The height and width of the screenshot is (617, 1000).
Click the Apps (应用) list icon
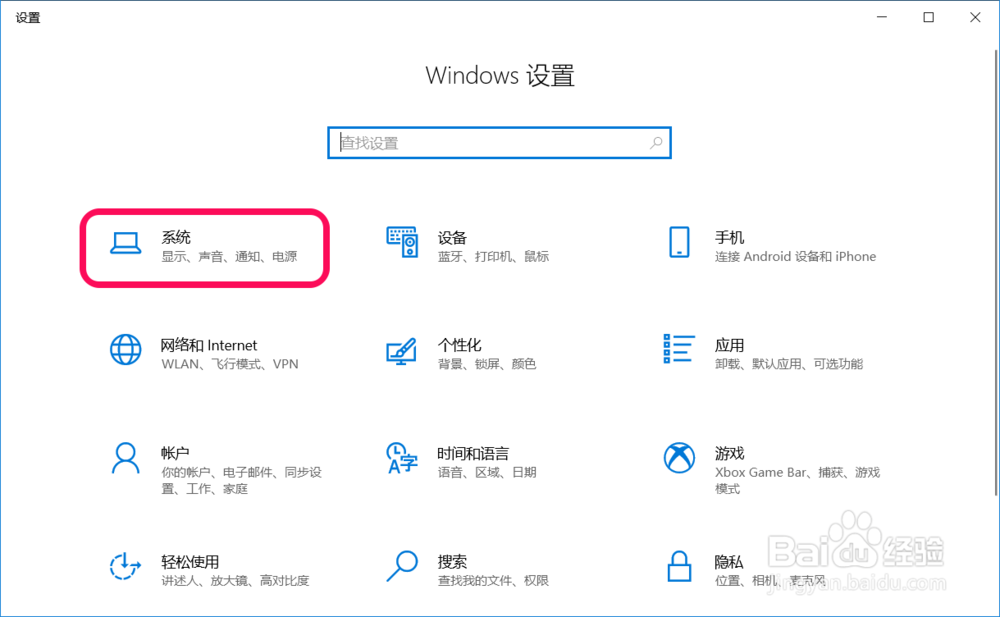coord(678,350)
